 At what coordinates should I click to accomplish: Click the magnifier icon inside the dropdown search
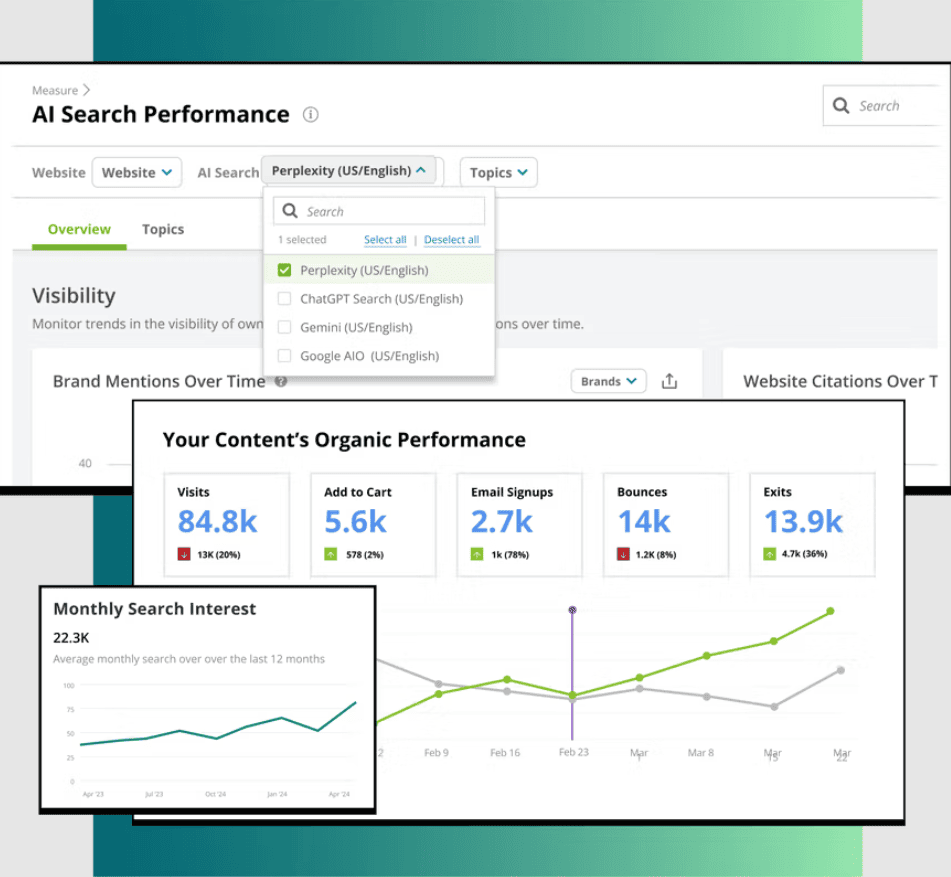(290, 211)
